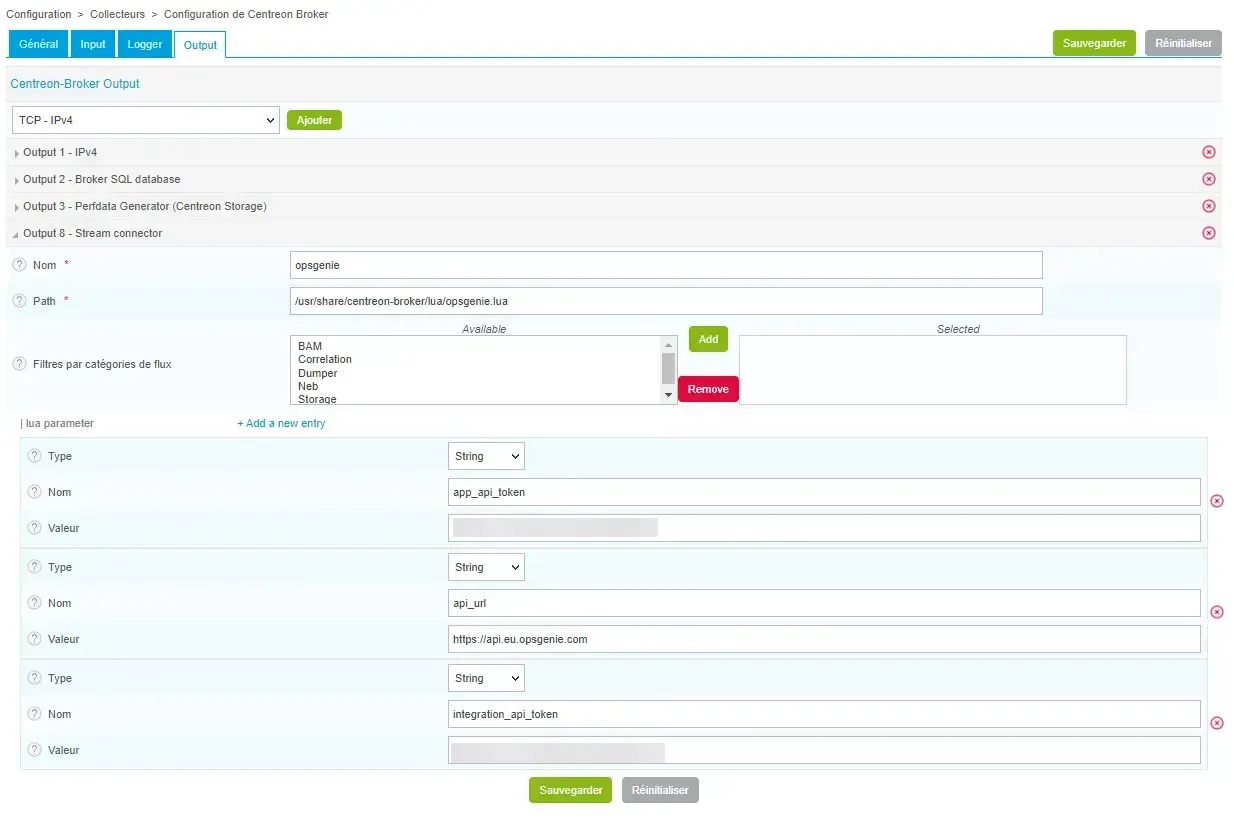Select Neb in the Available list
Image resolution: width=1234 pixels, height=819 pixels.
point(308,386)
